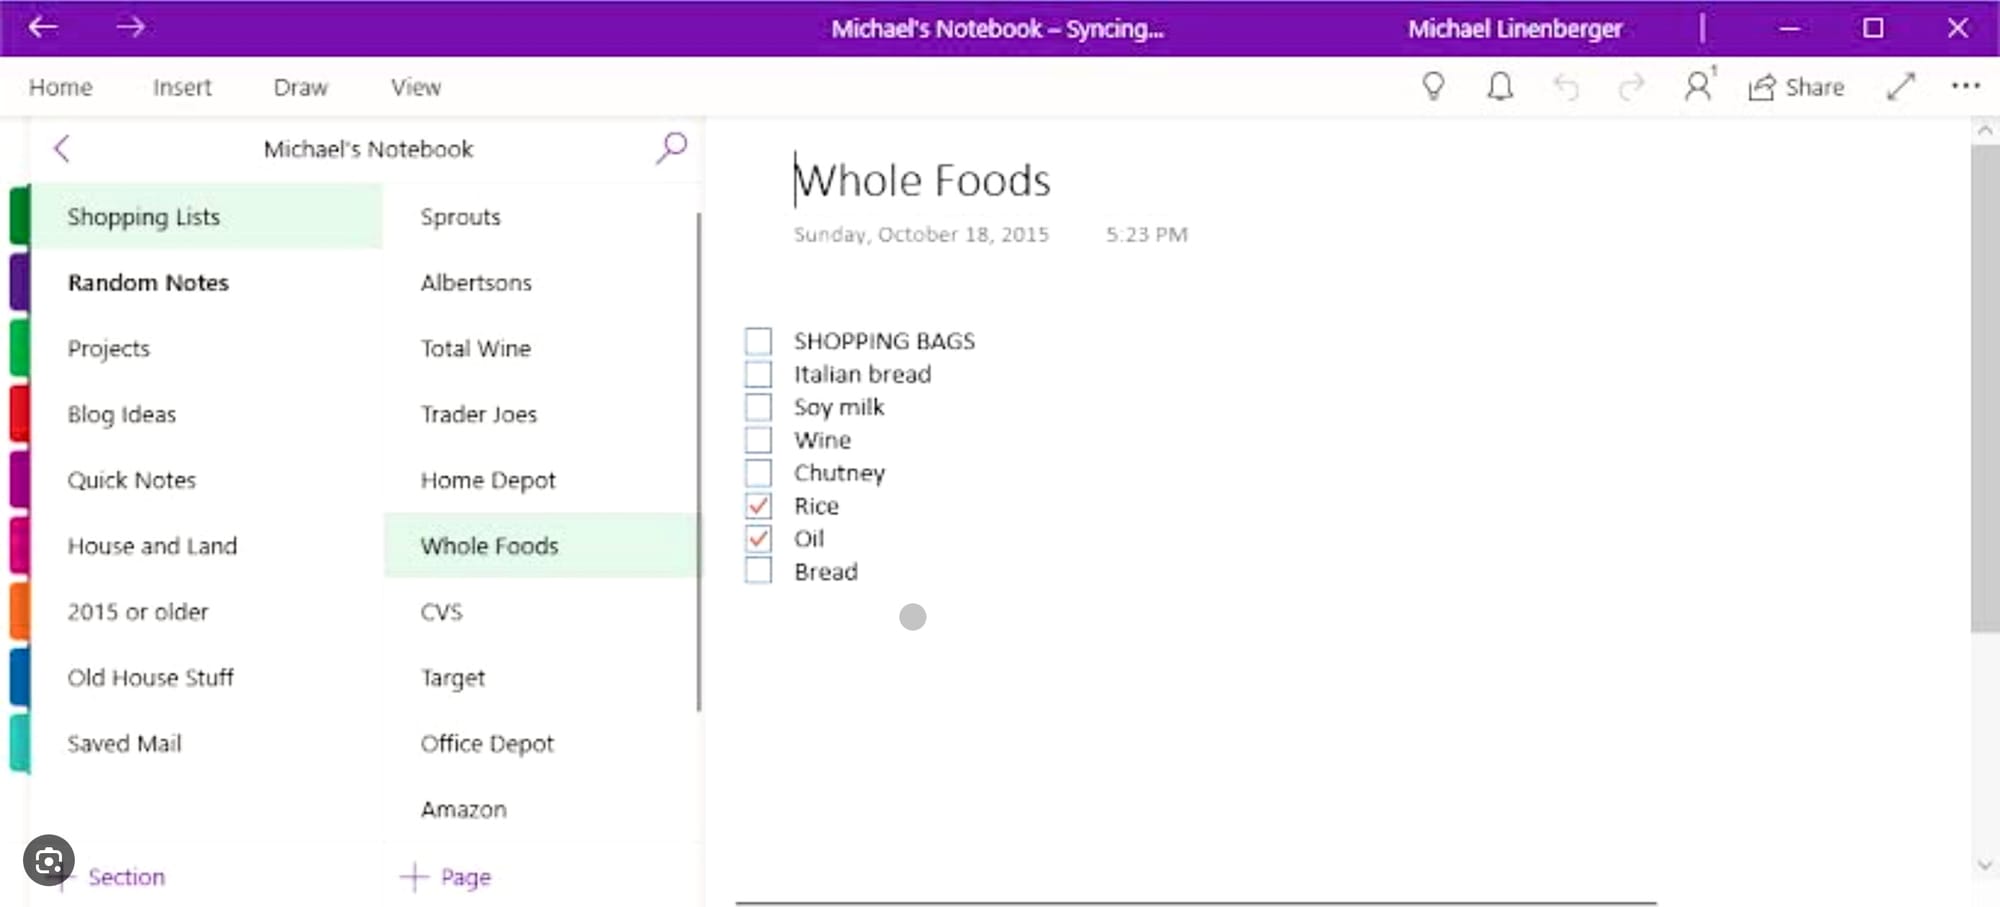Open the Random Notes section
This screenshot has width=2000, height=907.
pos(207,282)
